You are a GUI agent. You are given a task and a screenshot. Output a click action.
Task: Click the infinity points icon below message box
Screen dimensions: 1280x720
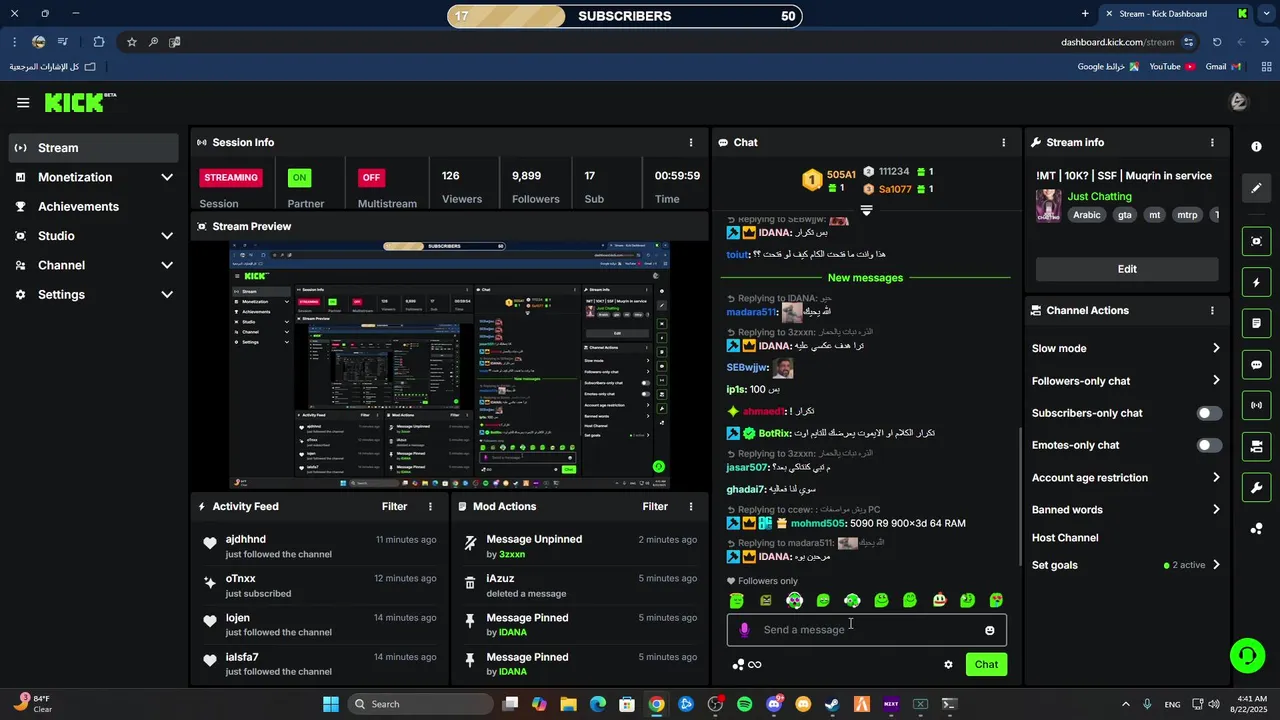pyautogui.click(x=755, y=664)
